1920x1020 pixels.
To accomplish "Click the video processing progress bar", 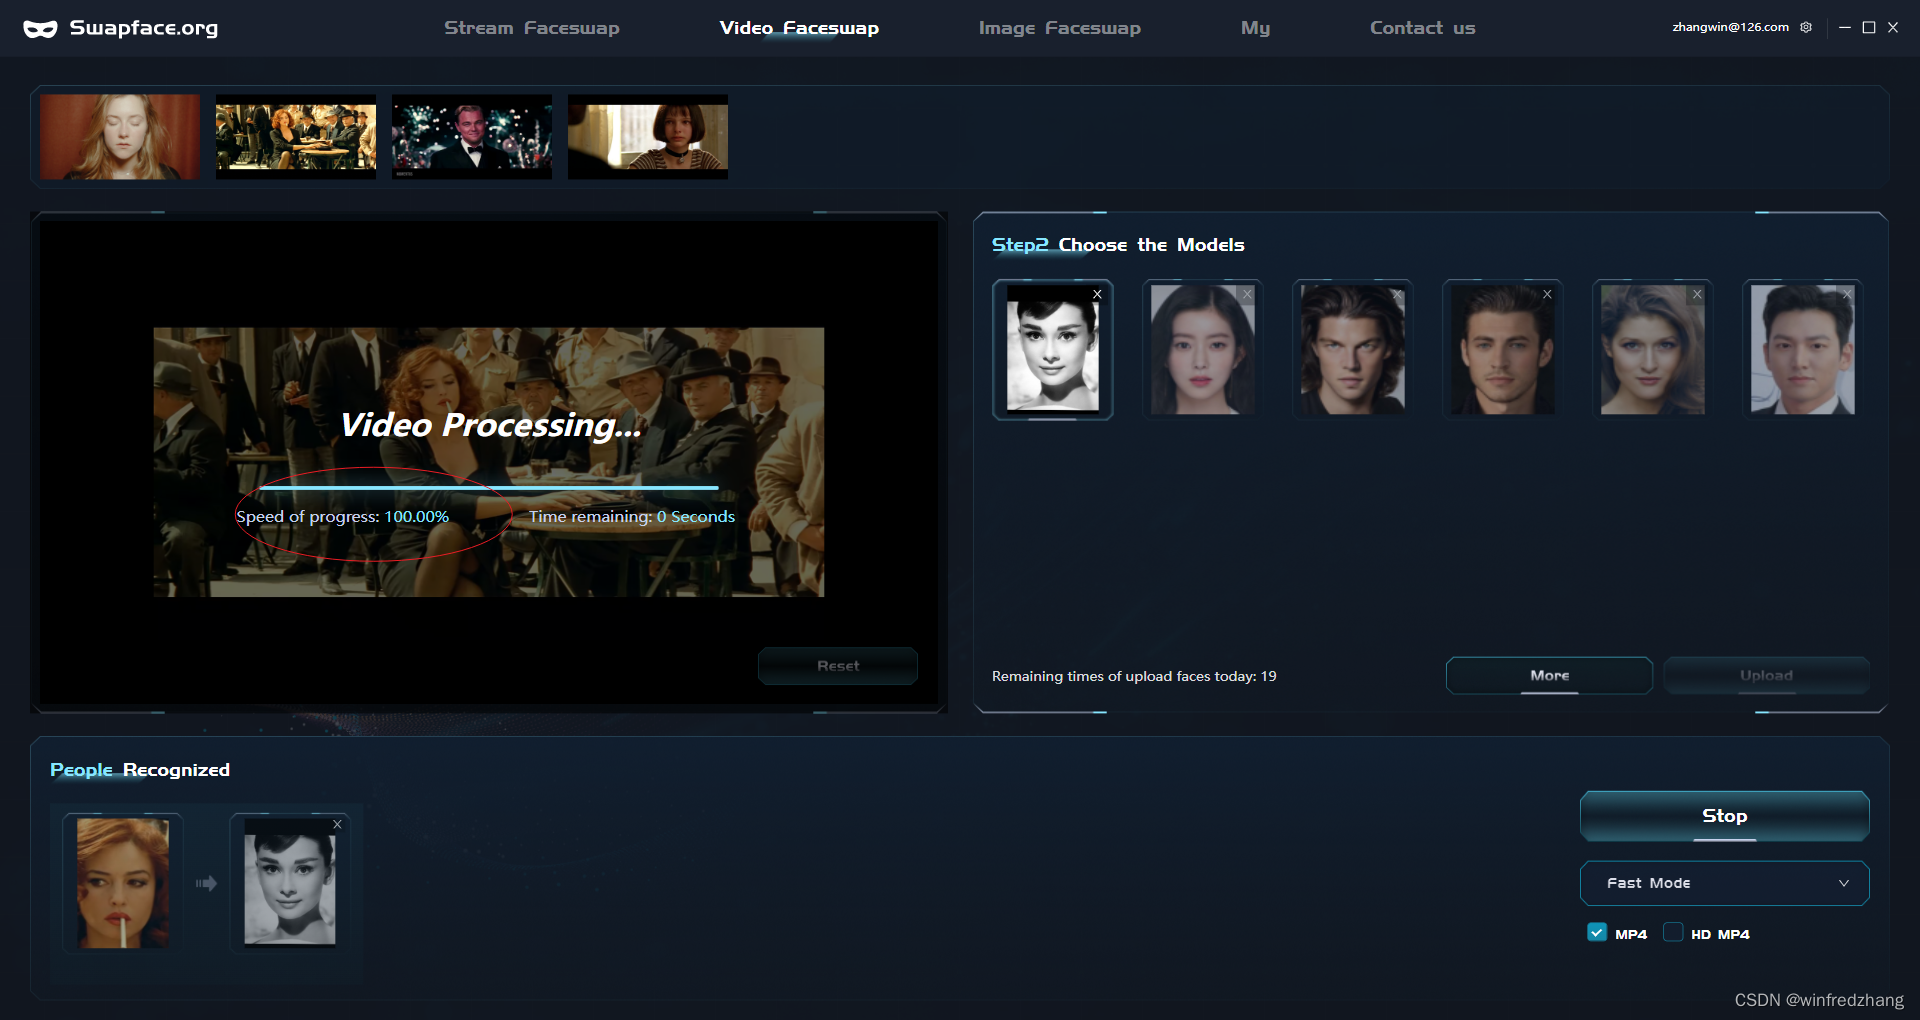I will coord(489,488).
